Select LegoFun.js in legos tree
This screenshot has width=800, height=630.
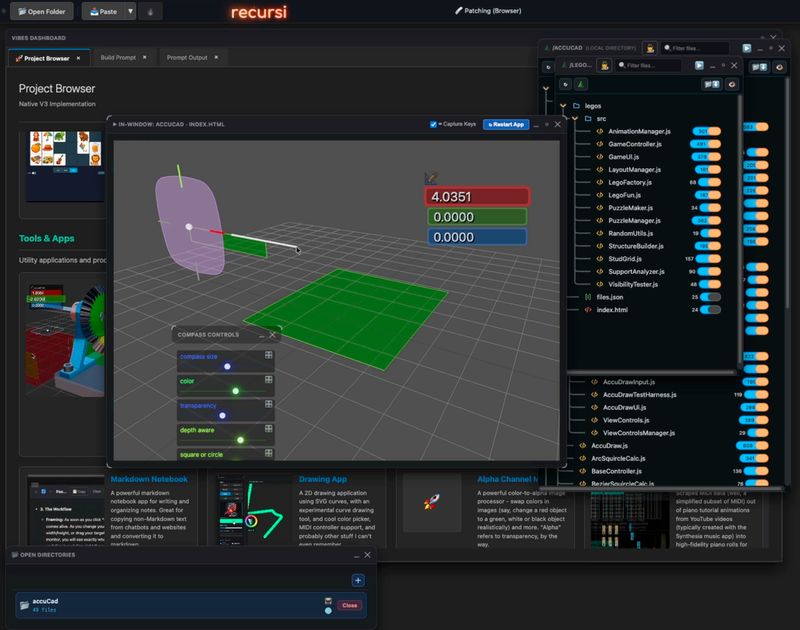tap(624, 195)
